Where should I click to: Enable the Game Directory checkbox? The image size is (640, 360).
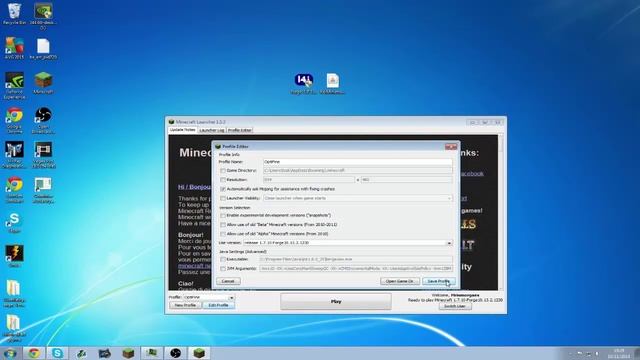223,171
